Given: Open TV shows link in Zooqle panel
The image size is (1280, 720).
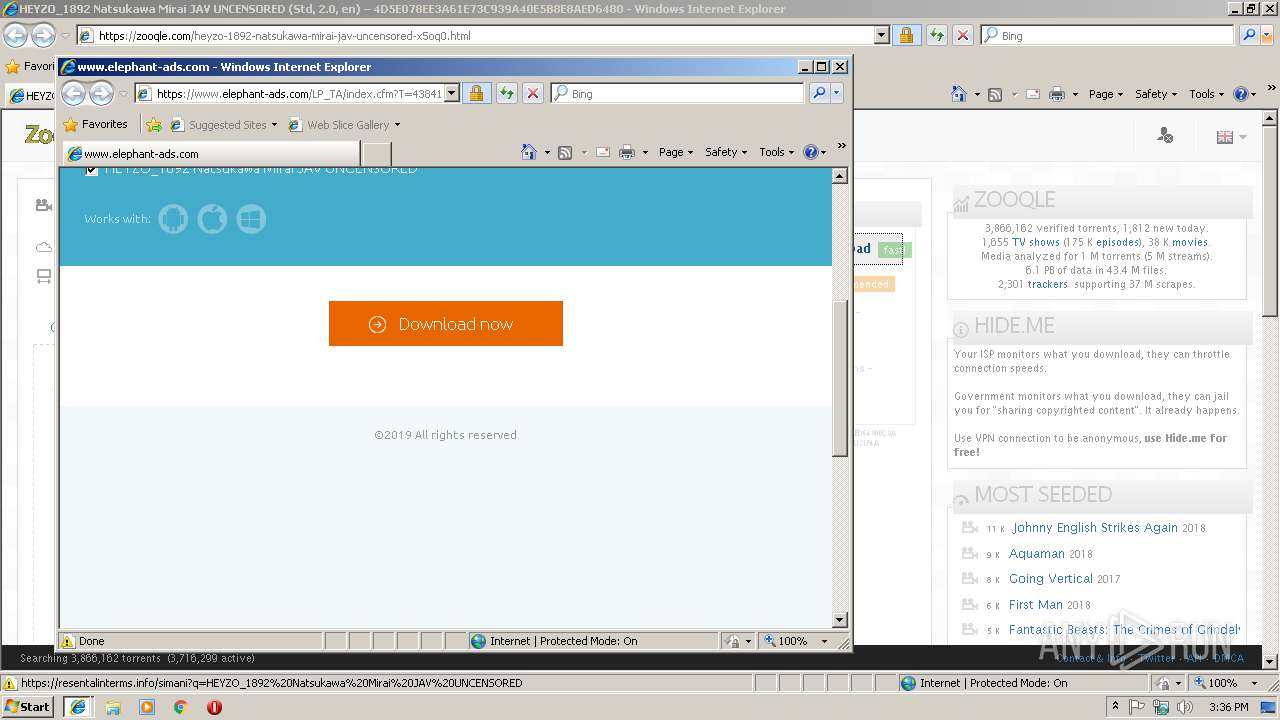Looking at the screenshot, I should click(1036, 242).
